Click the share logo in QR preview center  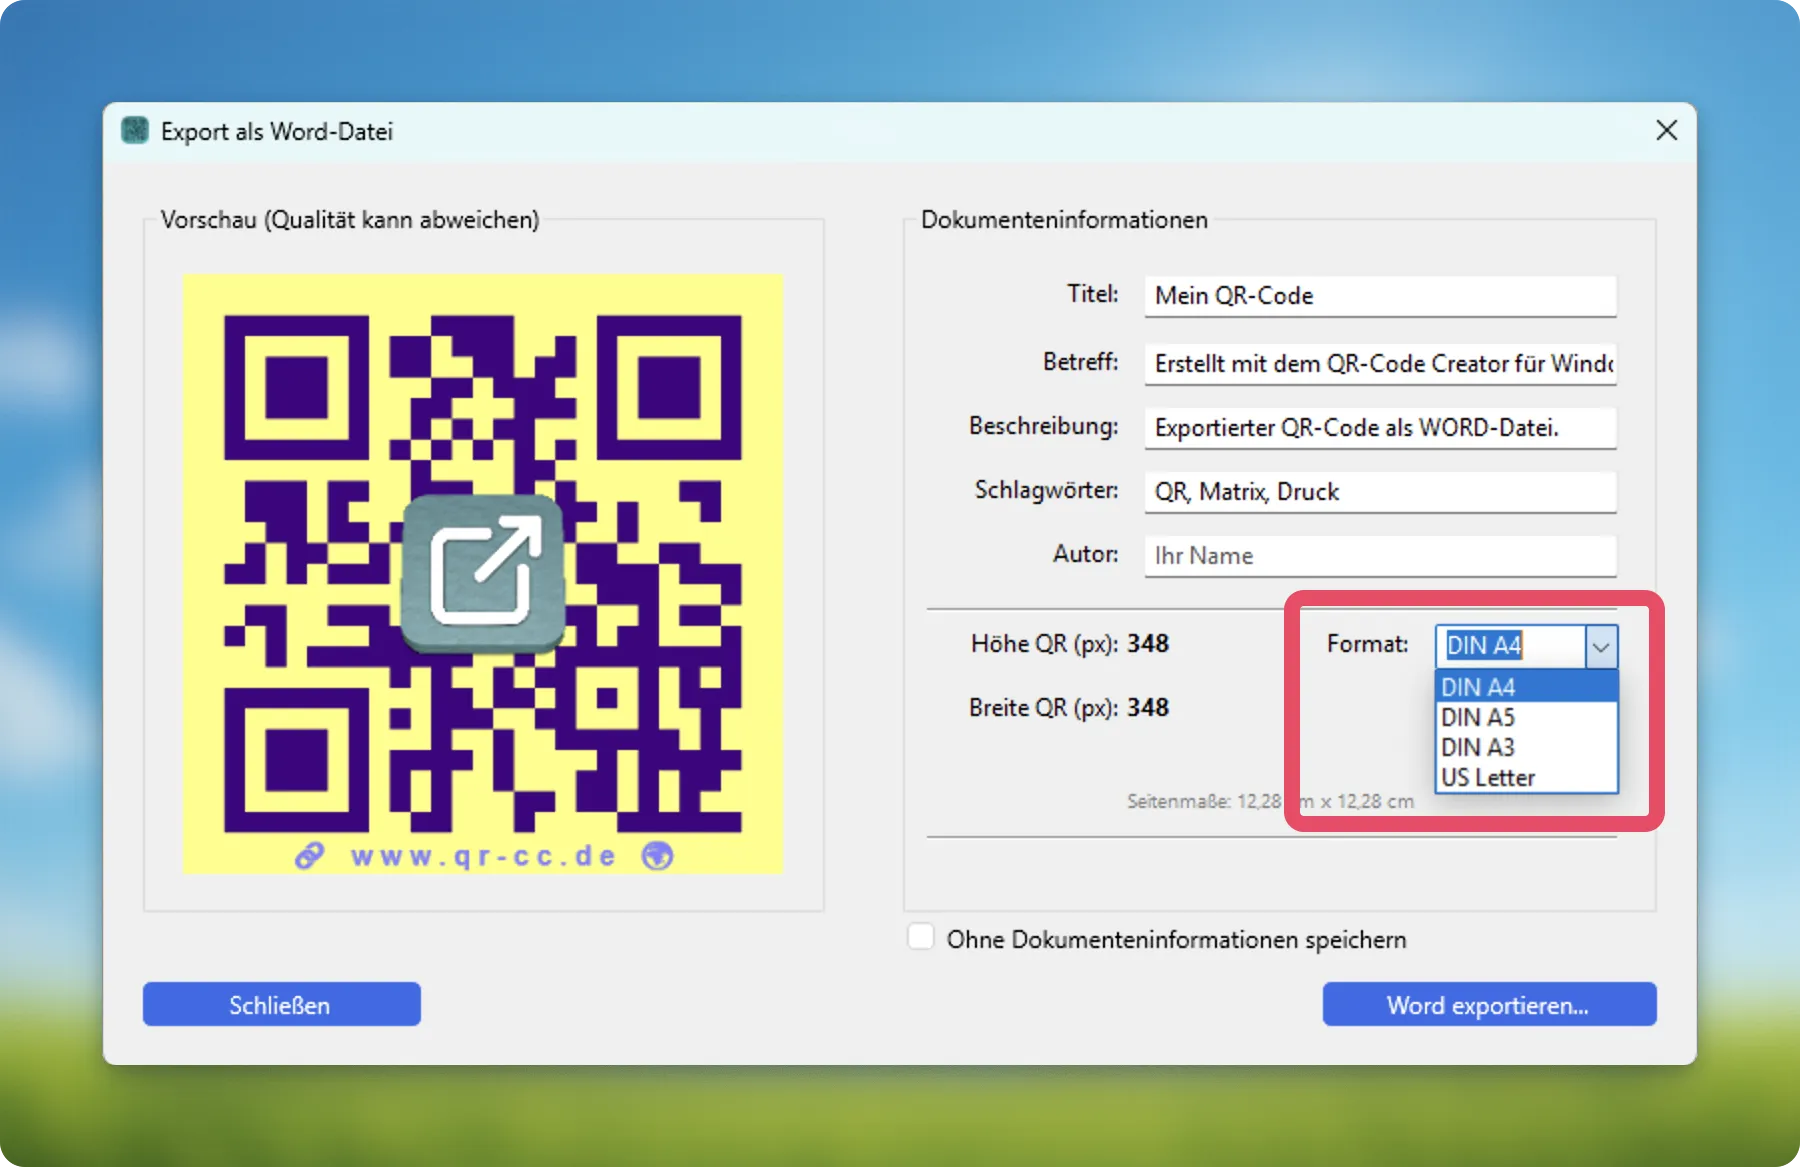point(483,573)
